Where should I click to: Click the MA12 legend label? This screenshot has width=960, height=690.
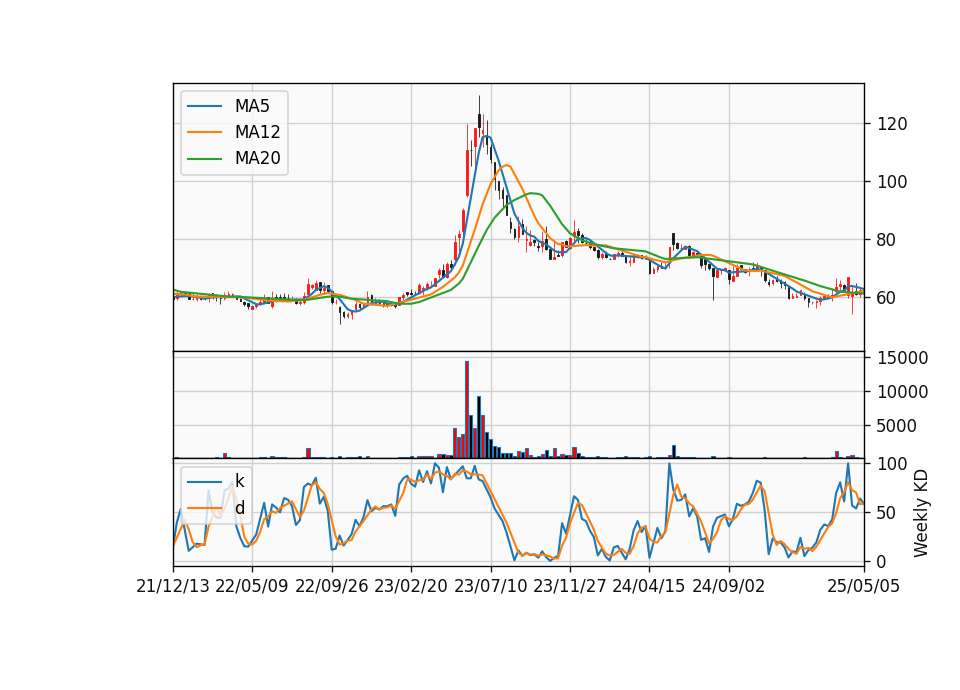[x=257, y=132]
